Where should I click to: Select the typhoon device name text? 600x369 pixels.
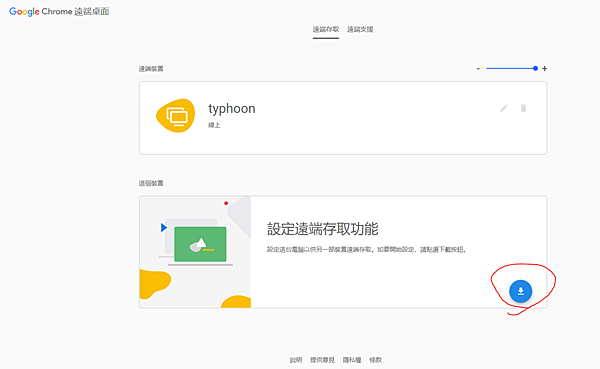point(232,109)
